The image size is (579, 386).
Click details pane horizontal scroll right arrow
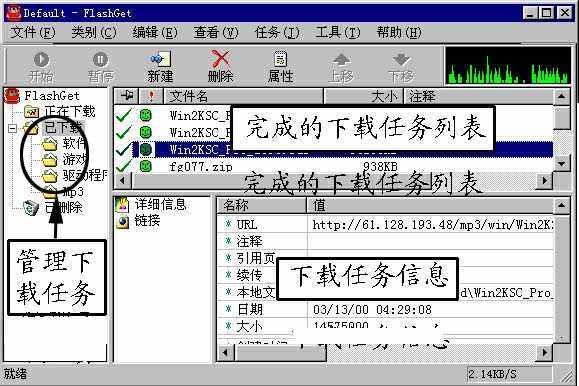coord(545,352)
